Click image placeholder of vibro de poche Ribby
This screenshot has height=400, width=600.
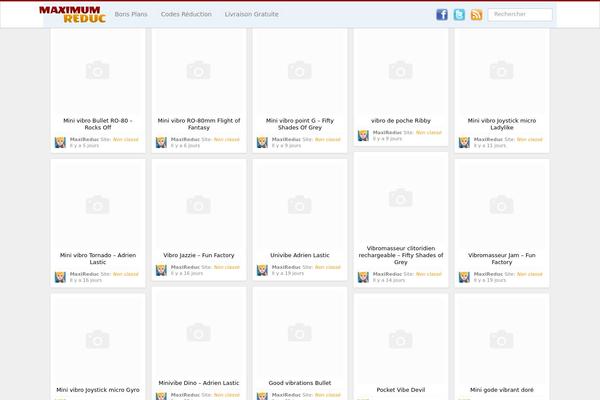click(401, 71)
